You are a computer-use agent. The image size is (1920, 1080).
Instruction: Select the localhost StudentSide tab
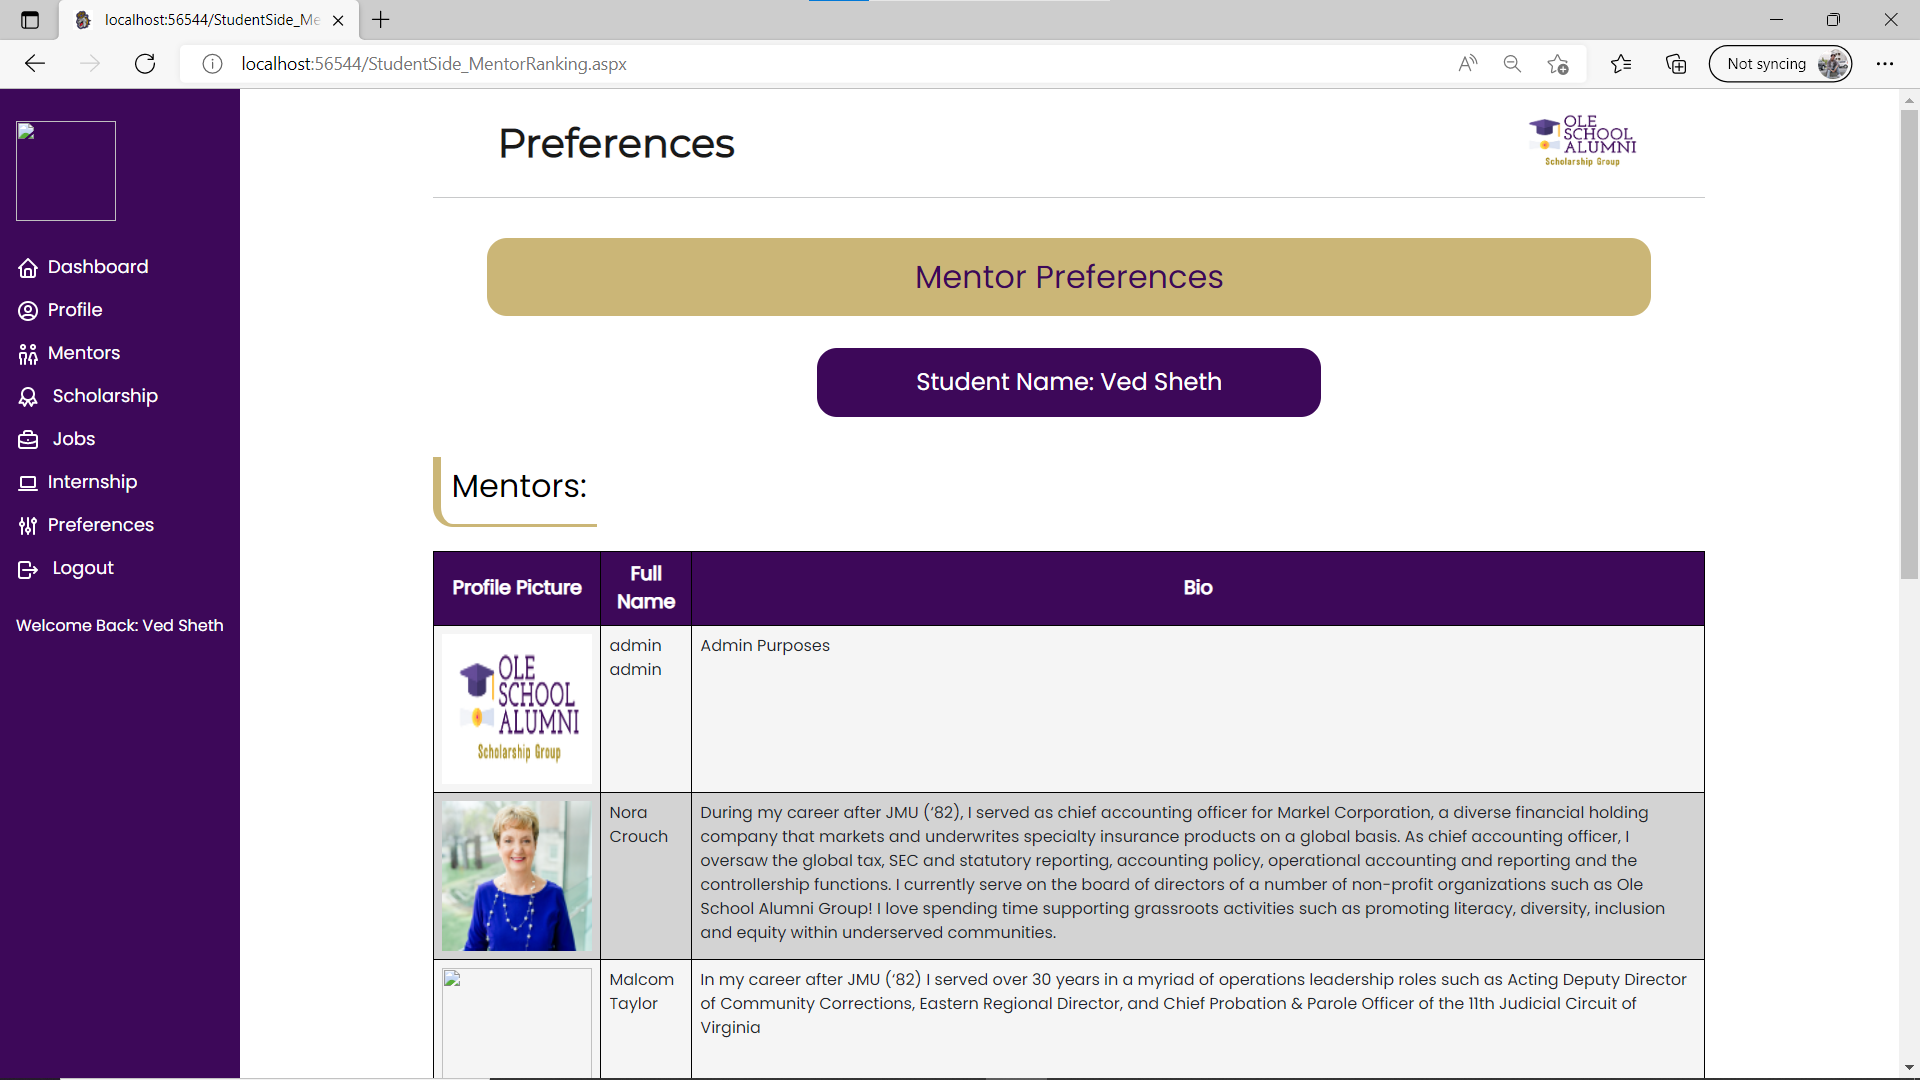(210, 20)
